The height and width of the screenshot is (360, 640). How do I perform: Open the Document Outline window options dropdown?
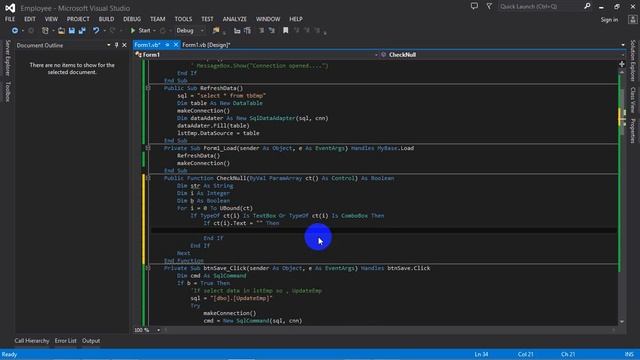[109, 45]
